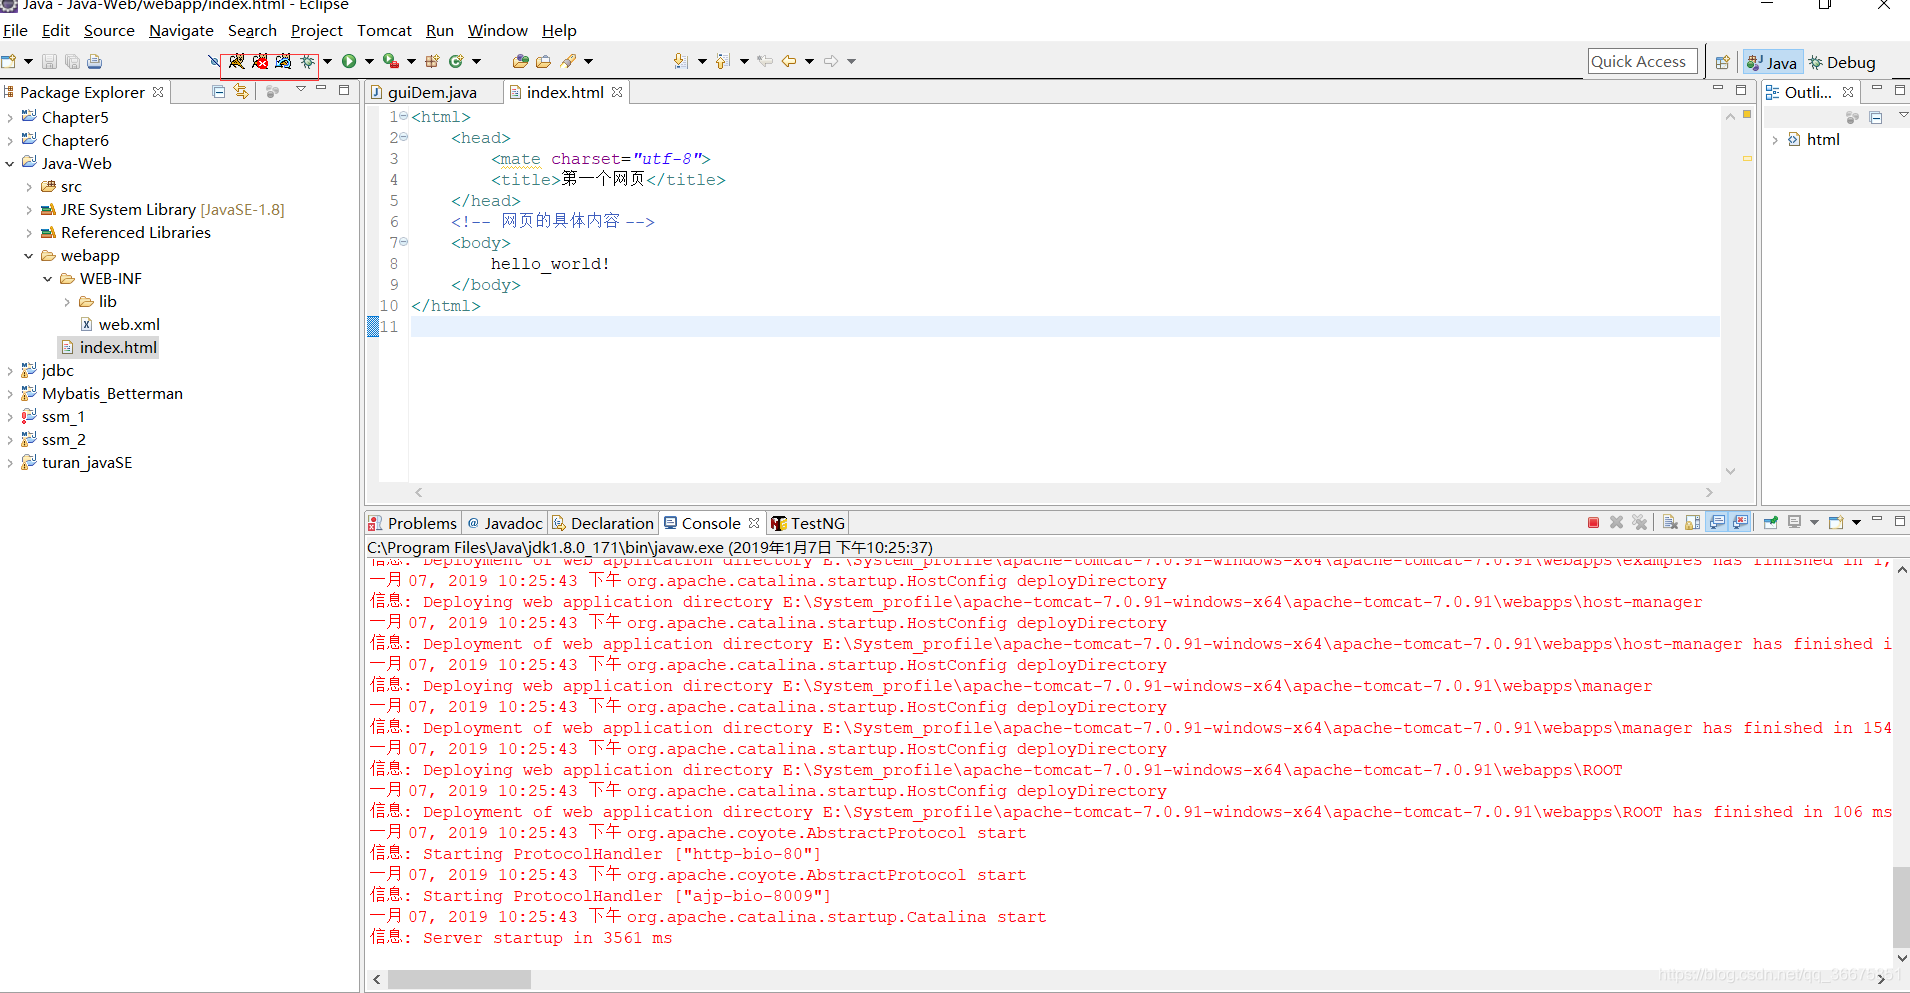Expand the lib folder
This screenshot has height=993, width=1910.
coord(67,302)
